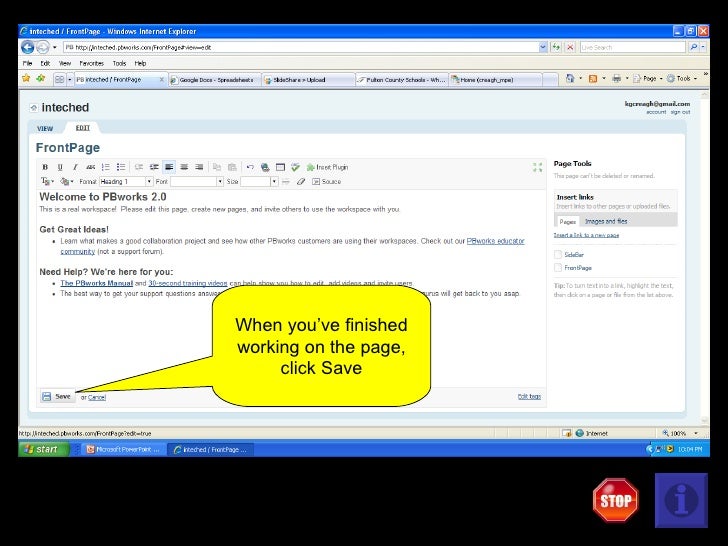Click the browser Back button

pyautogui.click(x=28, y=47)
